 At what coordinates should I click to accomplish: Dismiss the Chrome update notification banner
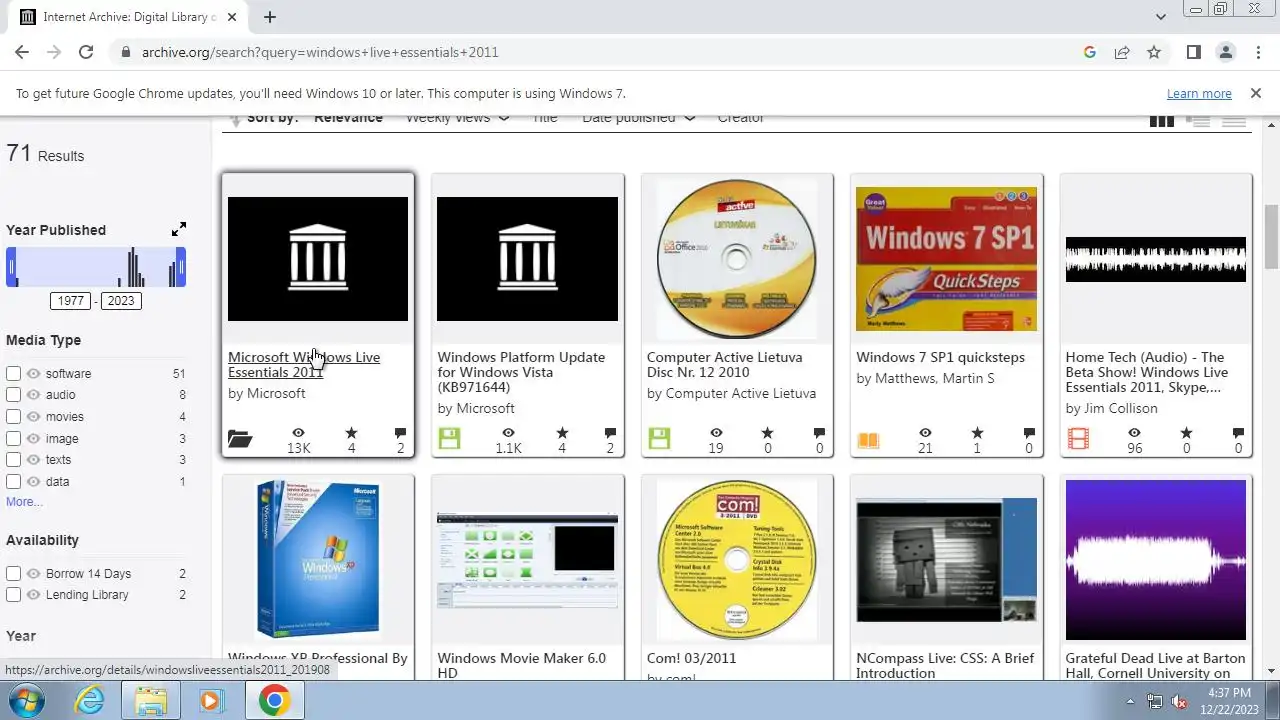[1255, 93]
